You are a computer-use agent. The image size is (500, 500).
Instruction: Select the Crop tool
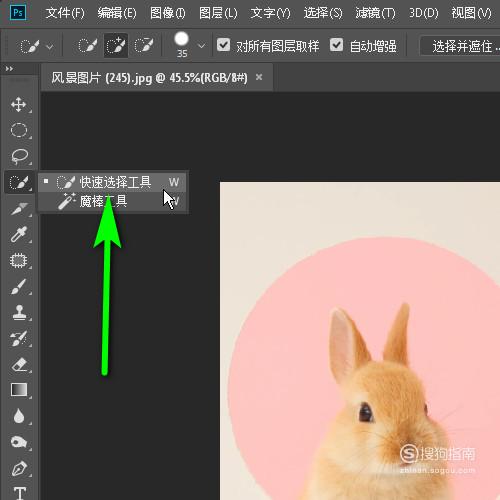tap(19, 209)
